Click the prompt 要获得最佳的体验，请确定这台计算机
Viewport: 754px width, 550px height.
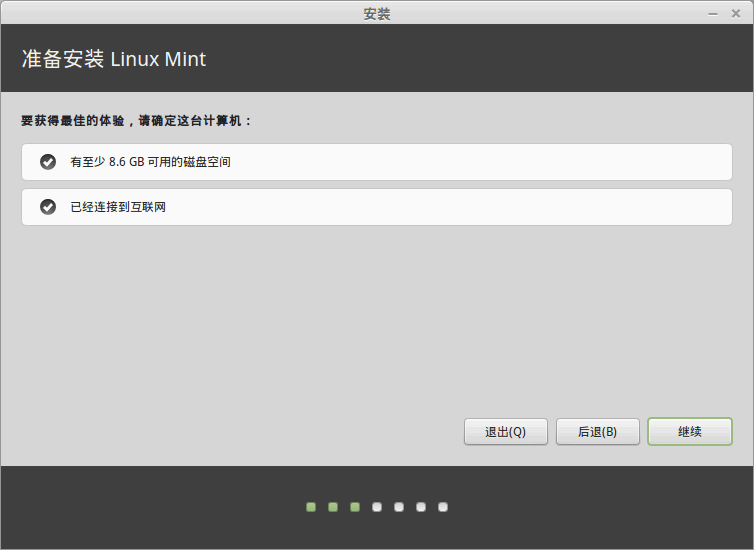click(136, 121)
